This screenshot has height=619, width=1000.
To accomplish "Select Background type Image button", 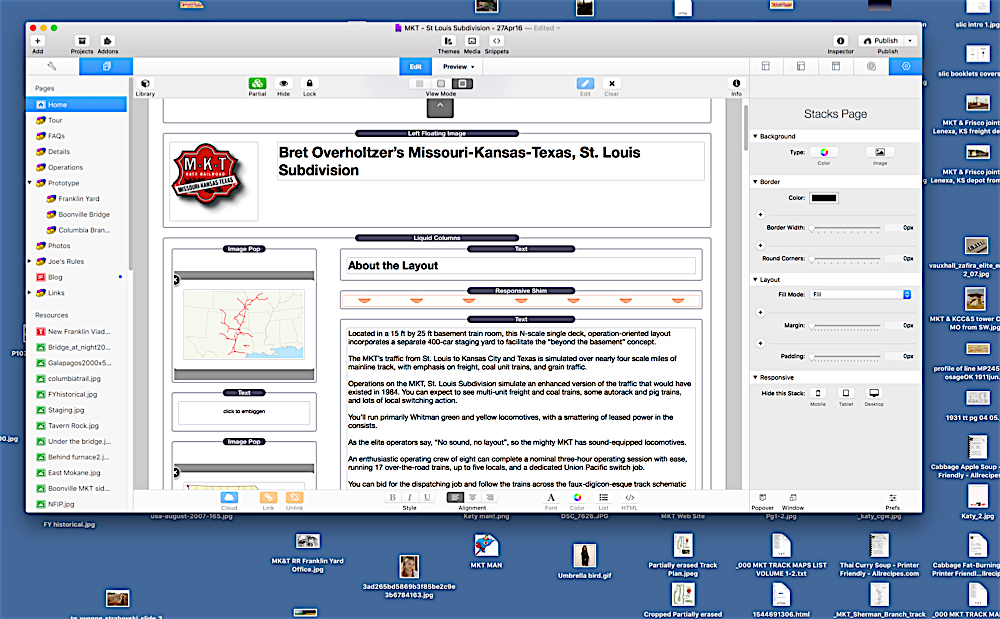I will click(880, 152).
